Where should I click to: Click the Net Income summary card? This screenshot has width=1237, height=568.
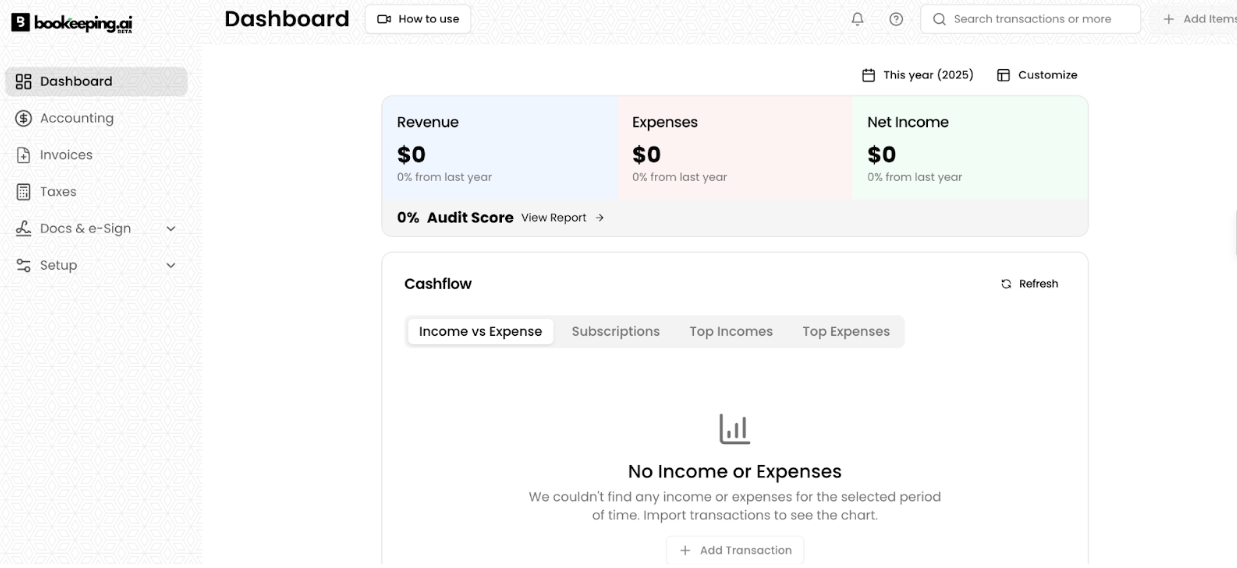970,148
